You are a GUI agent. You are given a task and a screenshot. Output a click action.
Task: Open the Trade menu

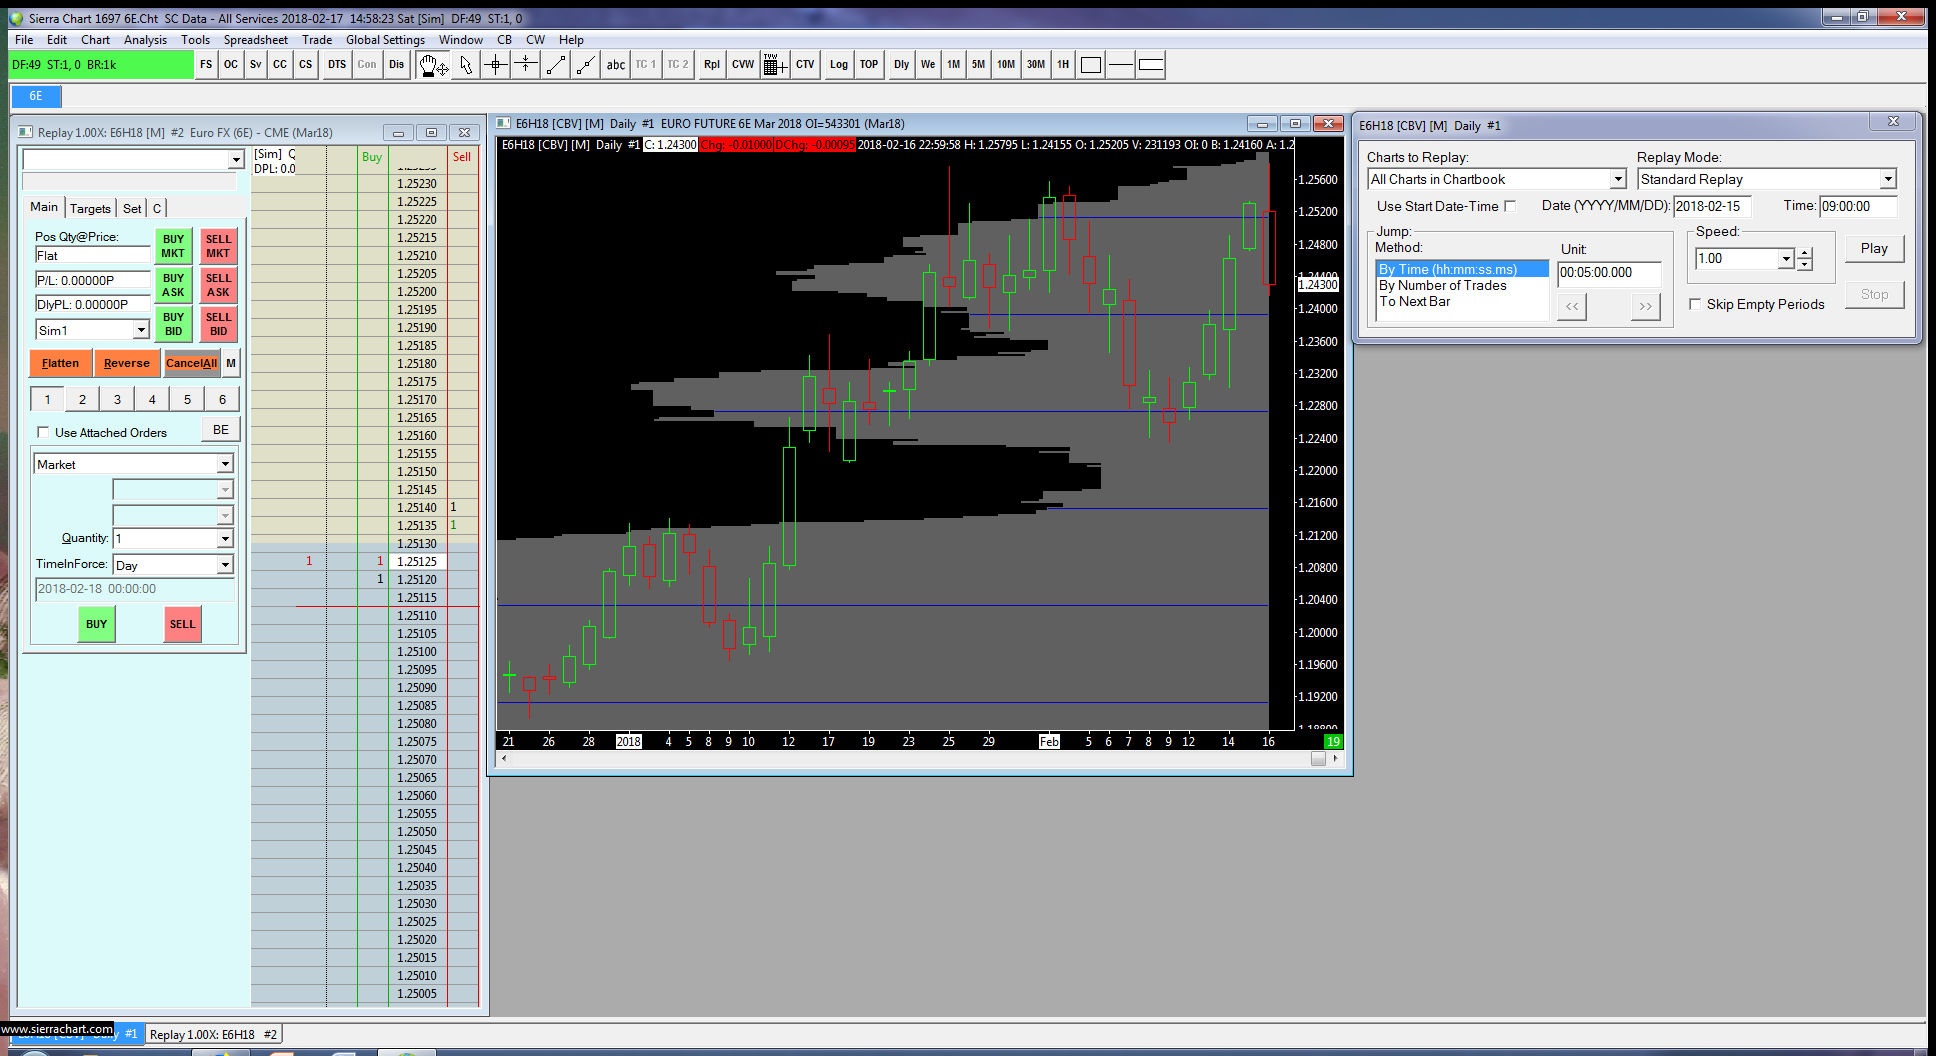(317, 40)
